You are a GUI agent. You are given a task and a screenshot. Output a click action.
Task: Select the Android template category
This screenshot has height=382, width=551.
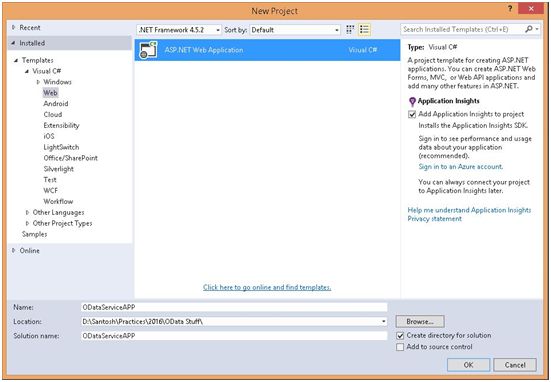click(56, 104)
